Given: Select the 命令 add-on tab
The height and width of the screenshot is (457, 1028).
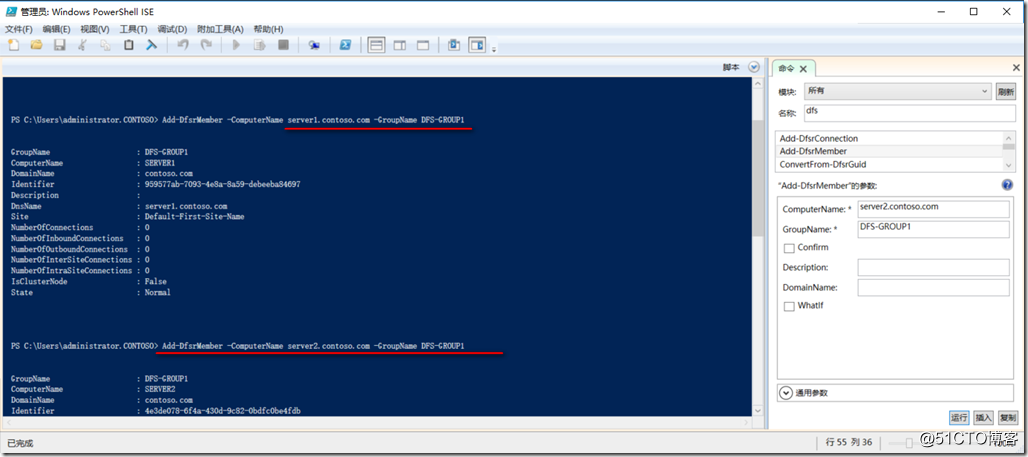Looking at the screenshot, I should [x=786, y=68].
